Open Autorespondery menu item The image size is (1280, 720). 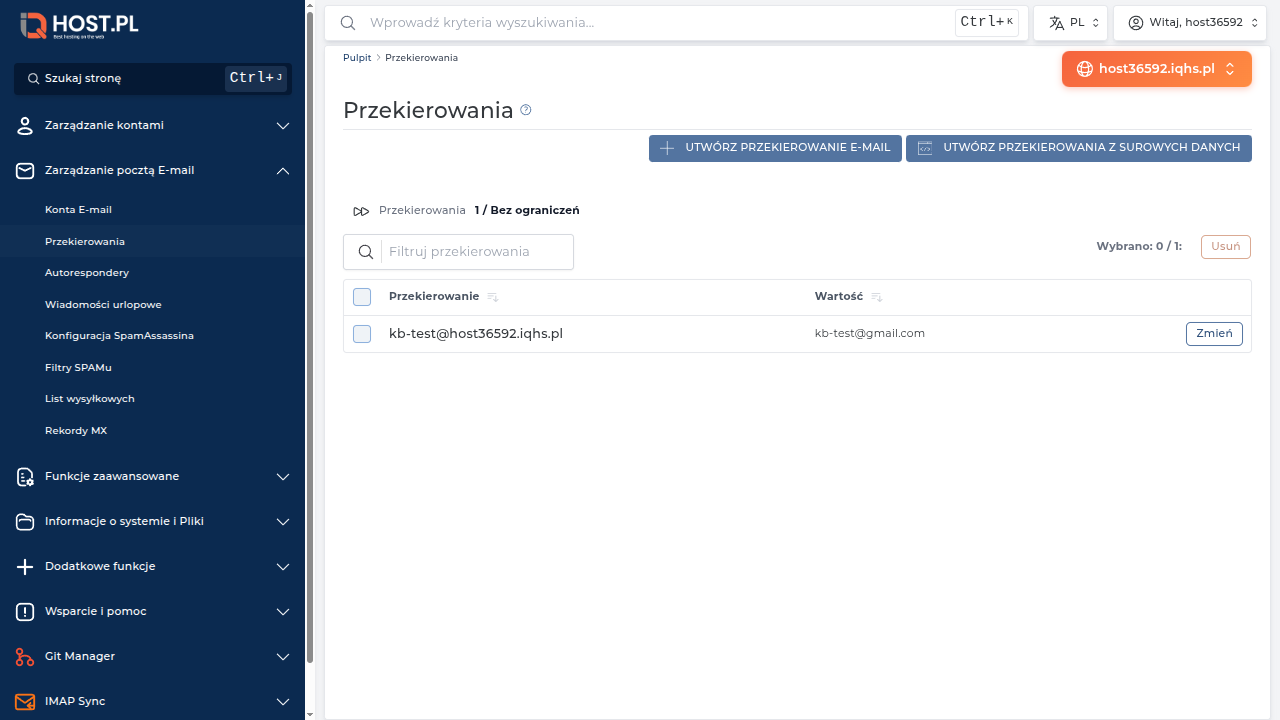(87, 273)
